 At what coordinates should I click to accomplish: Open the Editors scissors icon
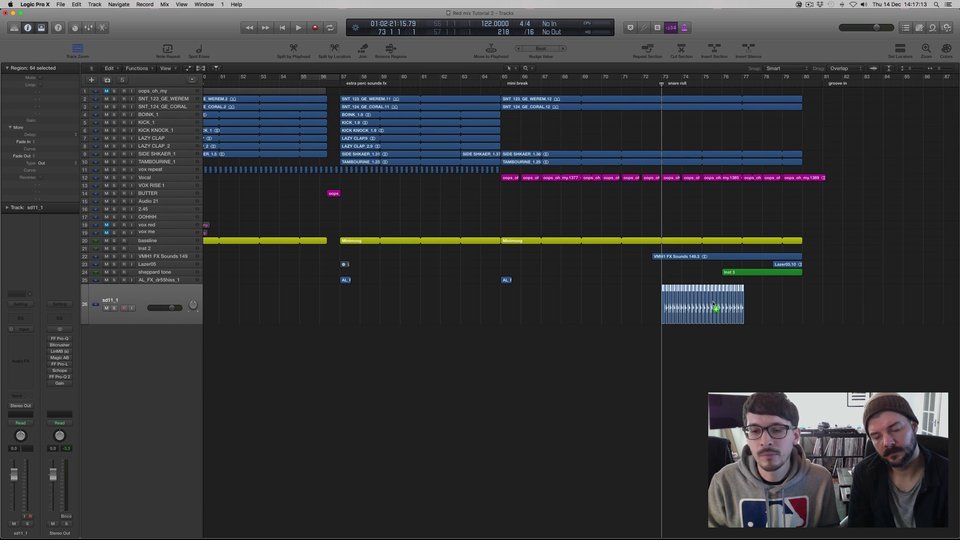point(102,28)
